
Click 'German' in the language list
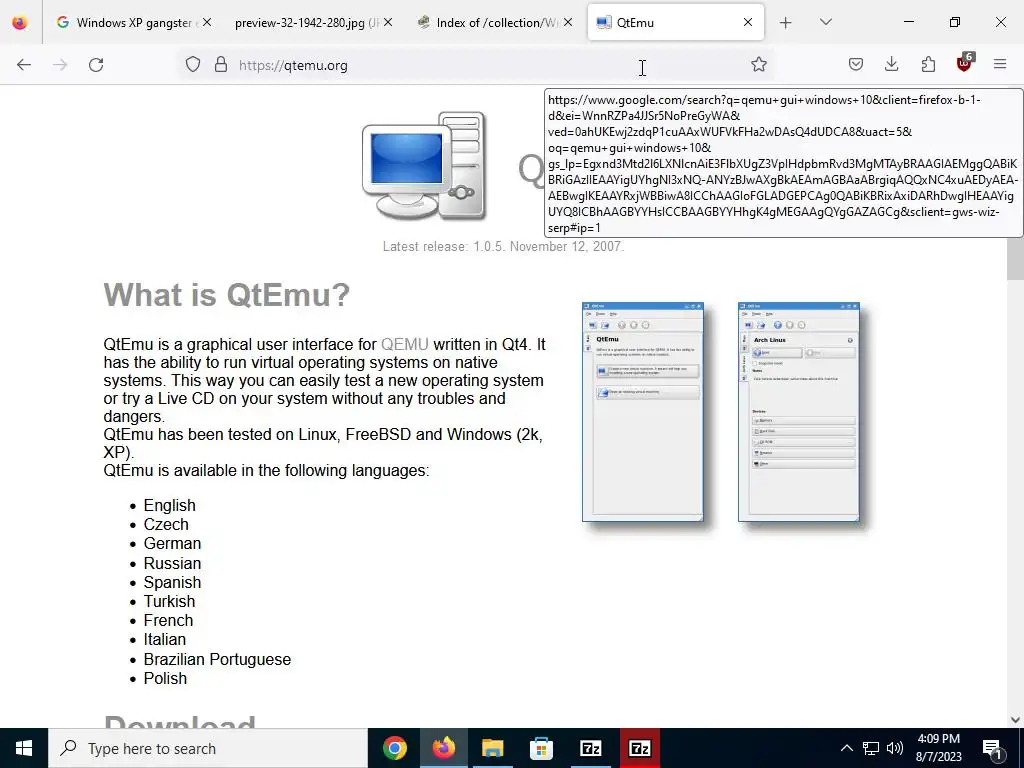tap(172, 543)
